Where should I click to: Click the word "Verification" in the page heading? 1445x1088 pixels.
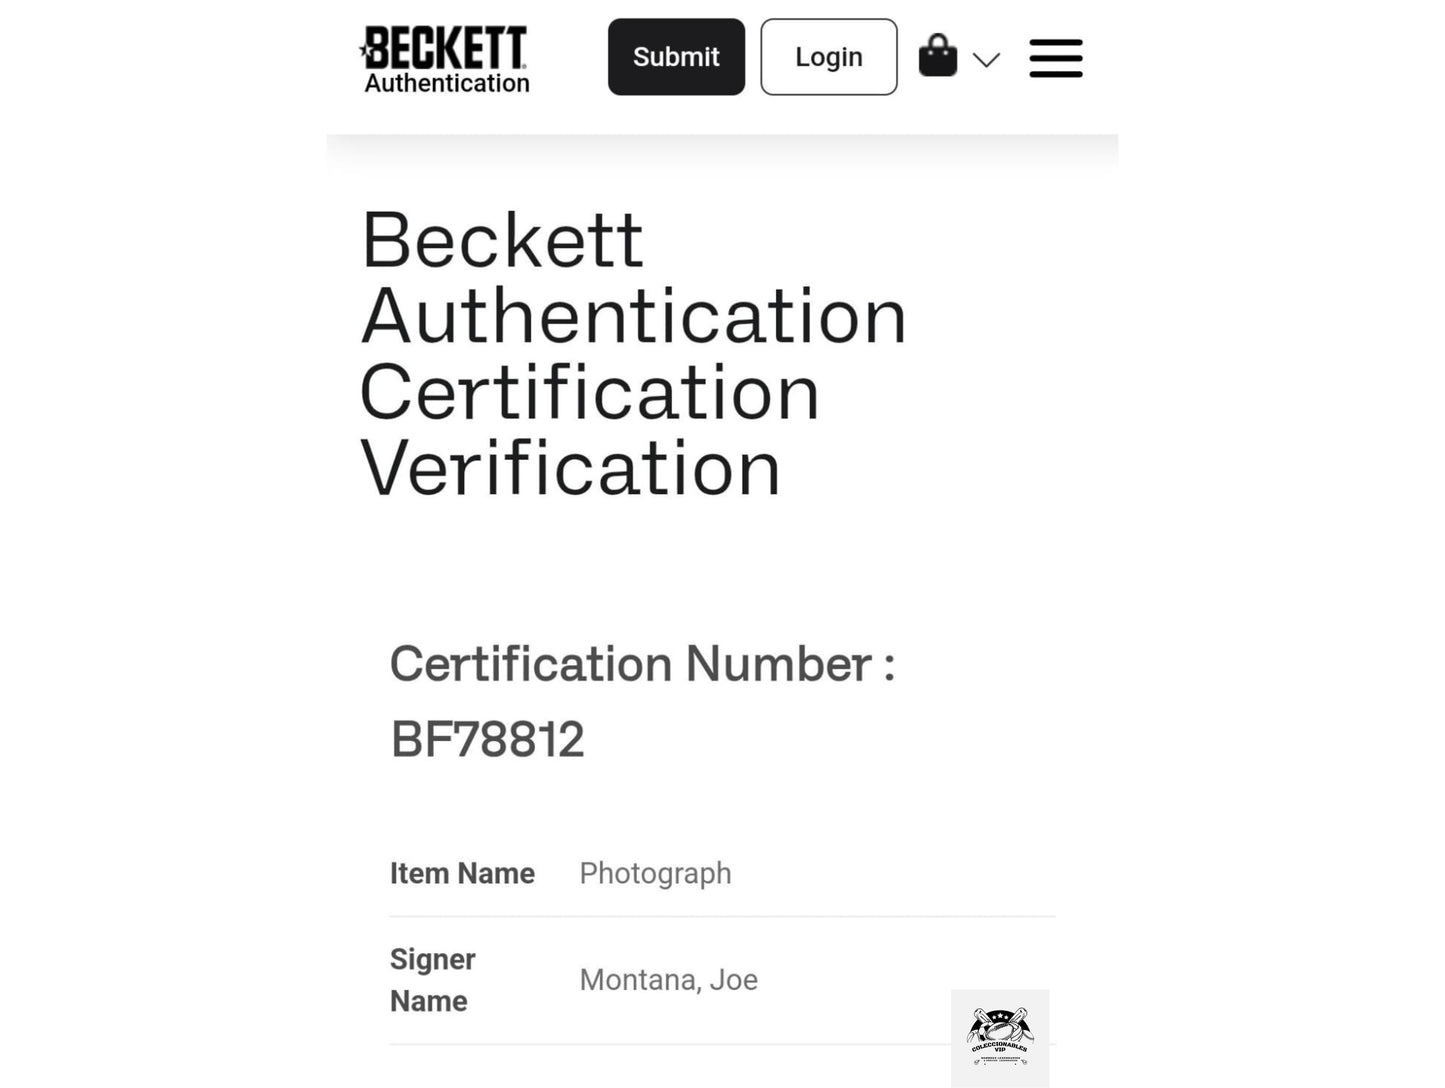pyautogui.click(x=570, y=468)
